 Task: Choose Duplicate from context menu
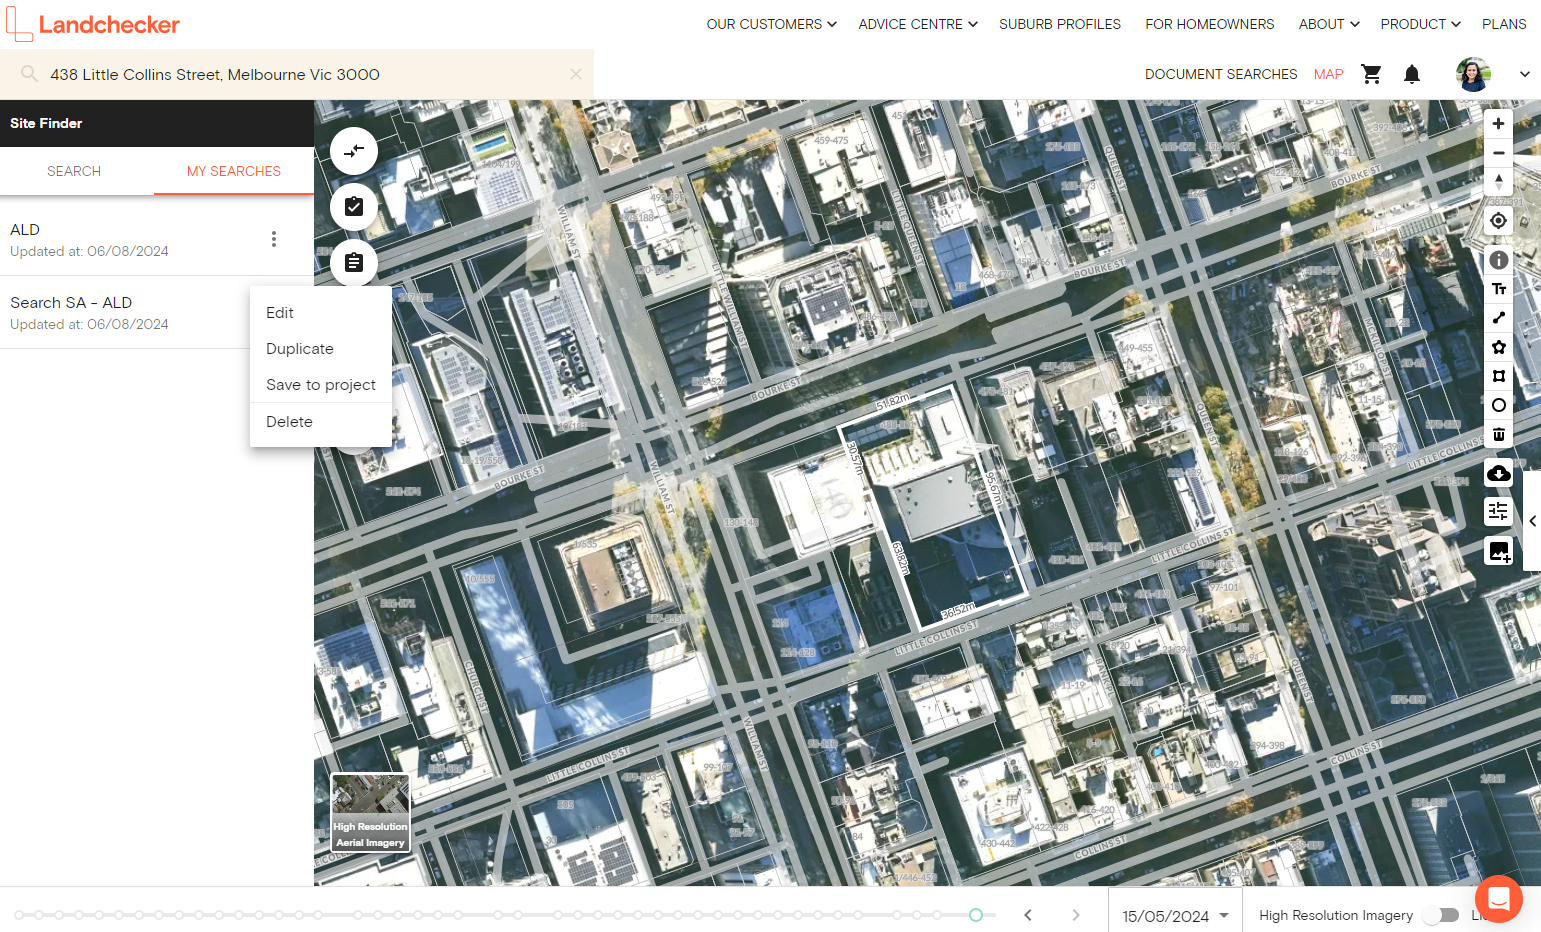click(321, 349)
